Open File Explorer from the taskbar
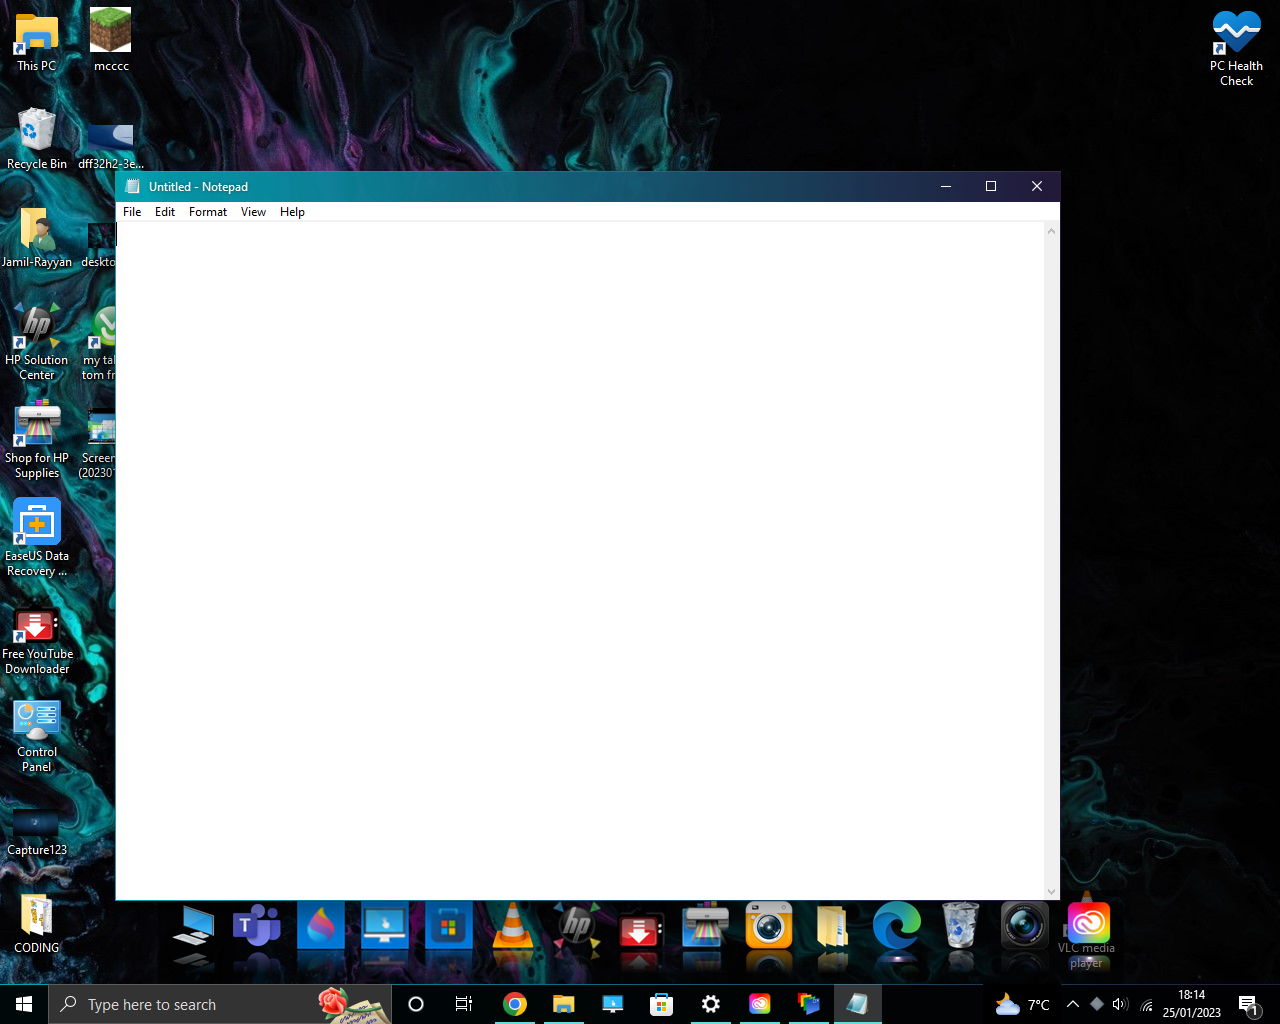Viewport: 1280px width, 1024px height. tap(564, 1004)
